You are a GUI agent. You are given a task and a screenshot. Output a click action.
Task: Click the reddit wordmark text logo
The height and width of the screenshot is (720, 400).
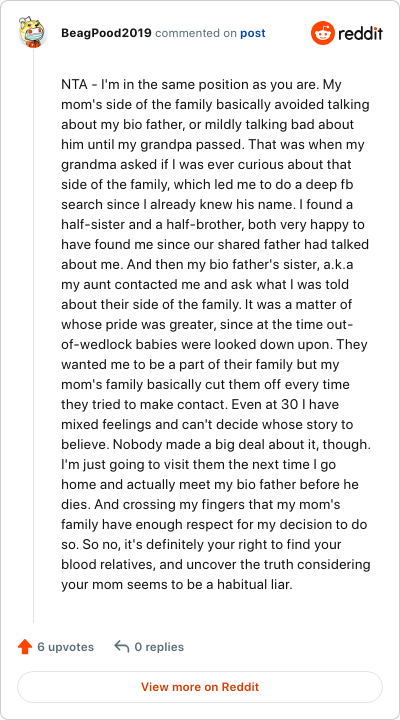(x=361, y=33)
